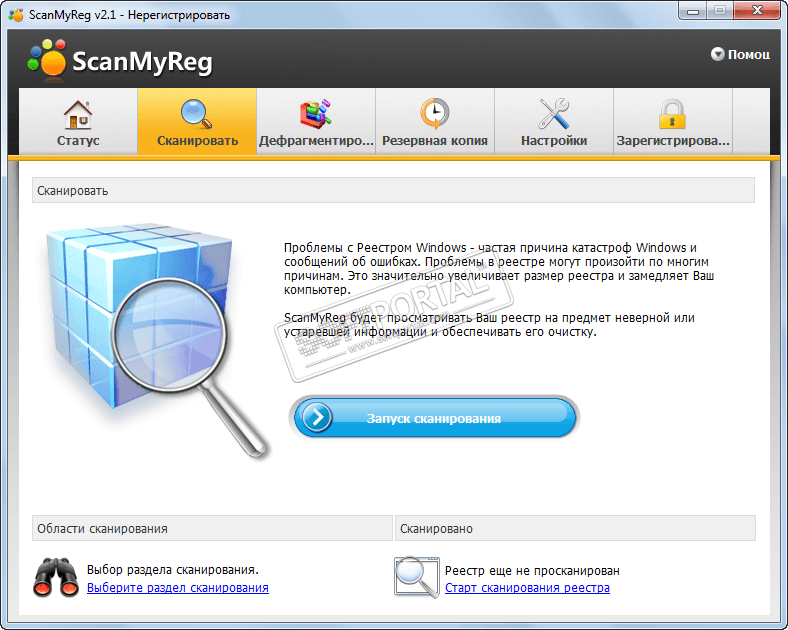Close the ScanMyReg window
The image size is (788, 630).
(x=757, y=11)
